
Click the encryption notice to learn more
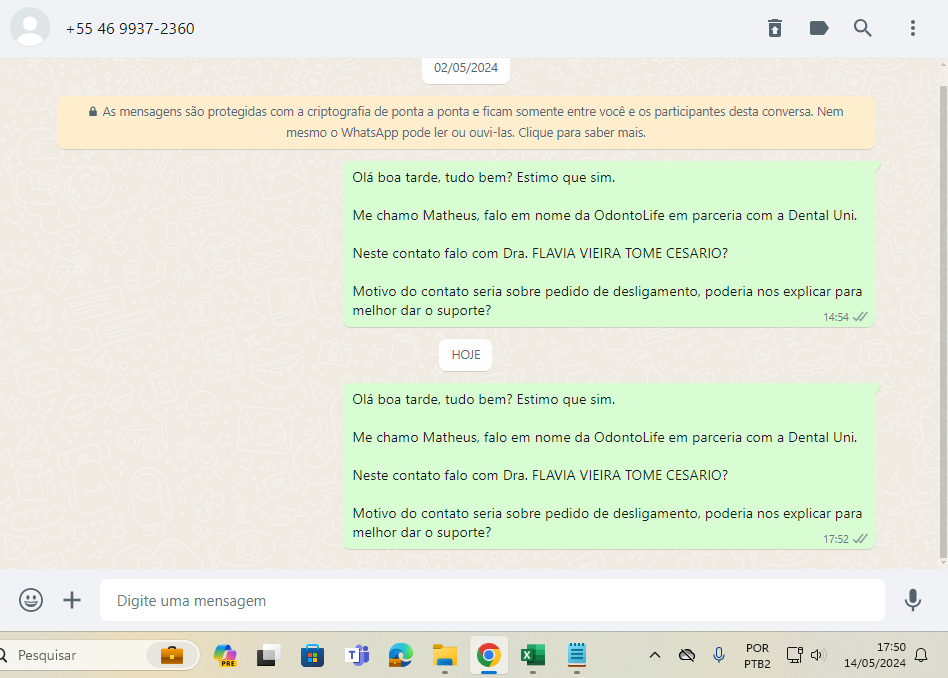(x=466, y=122)
